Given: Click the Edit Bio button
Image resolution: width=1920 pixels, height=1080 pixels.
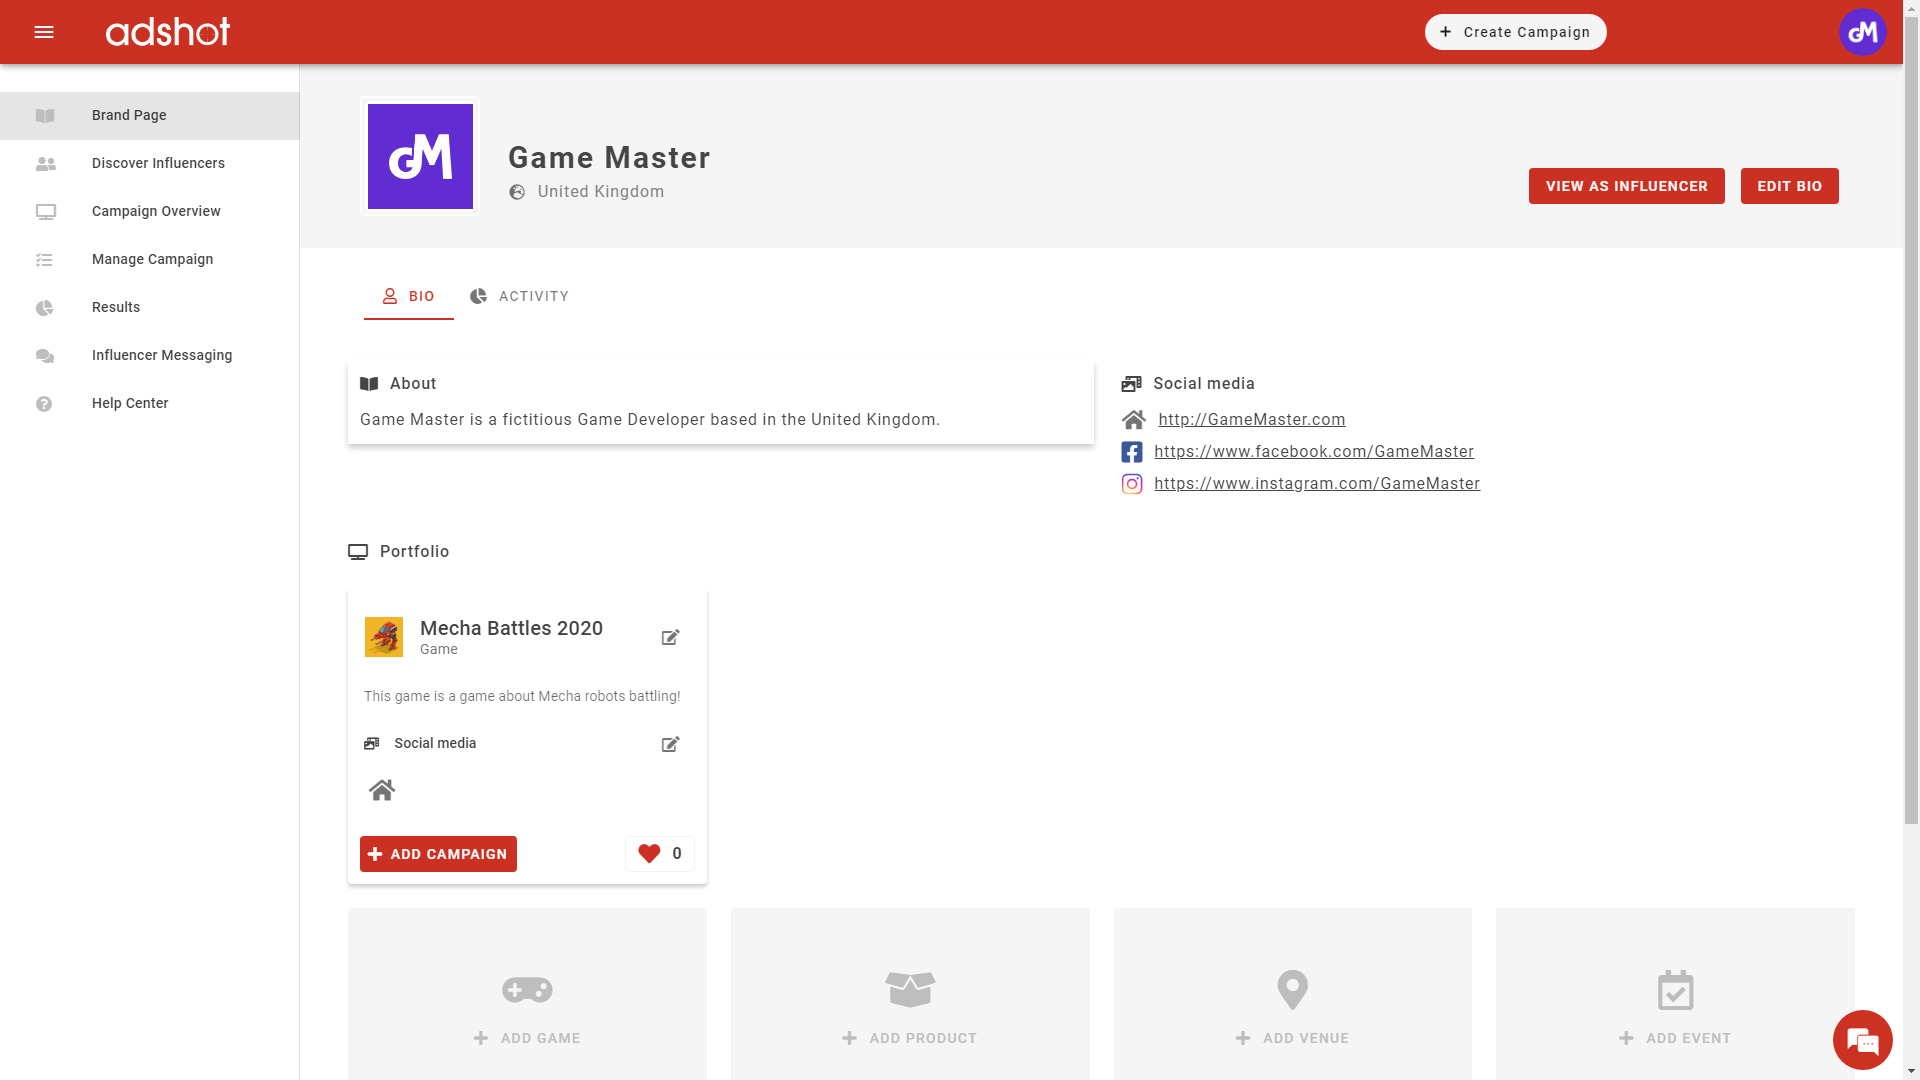Looking at the screenshot, I should click(x=1789, y=186).
